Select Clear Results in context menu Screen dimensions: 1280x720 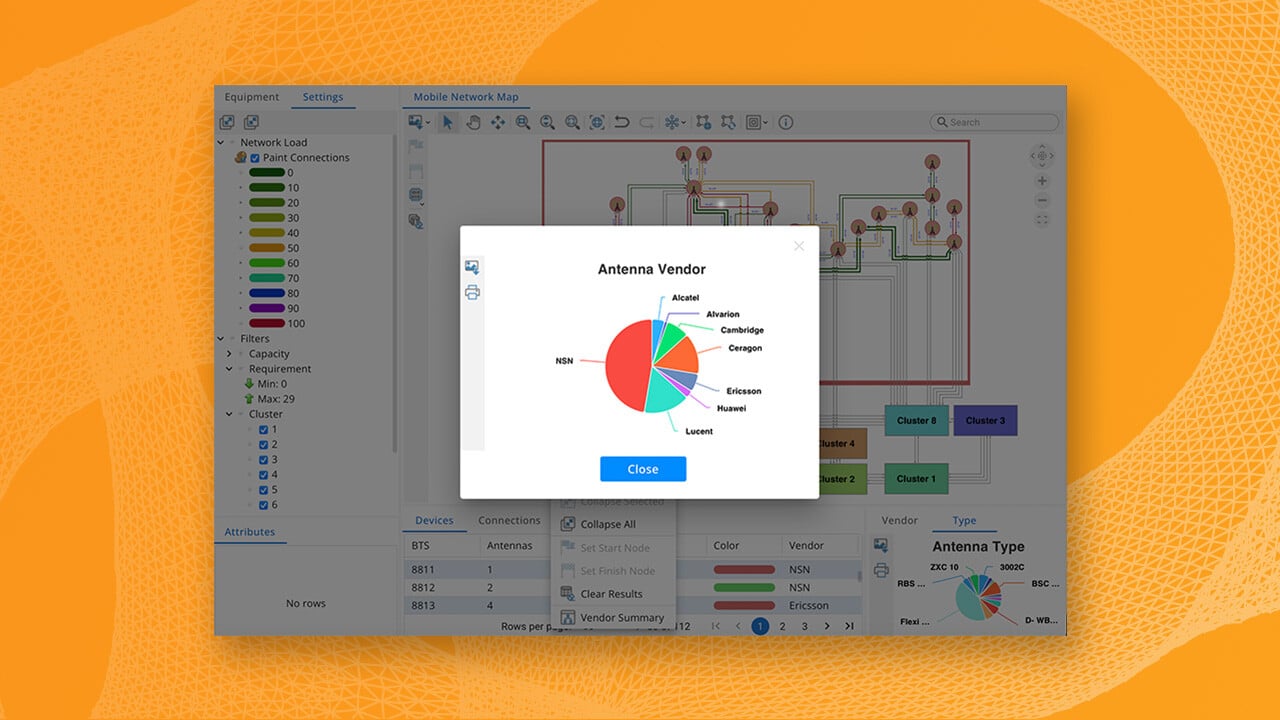pyautogui.click(x=613, y=594)
